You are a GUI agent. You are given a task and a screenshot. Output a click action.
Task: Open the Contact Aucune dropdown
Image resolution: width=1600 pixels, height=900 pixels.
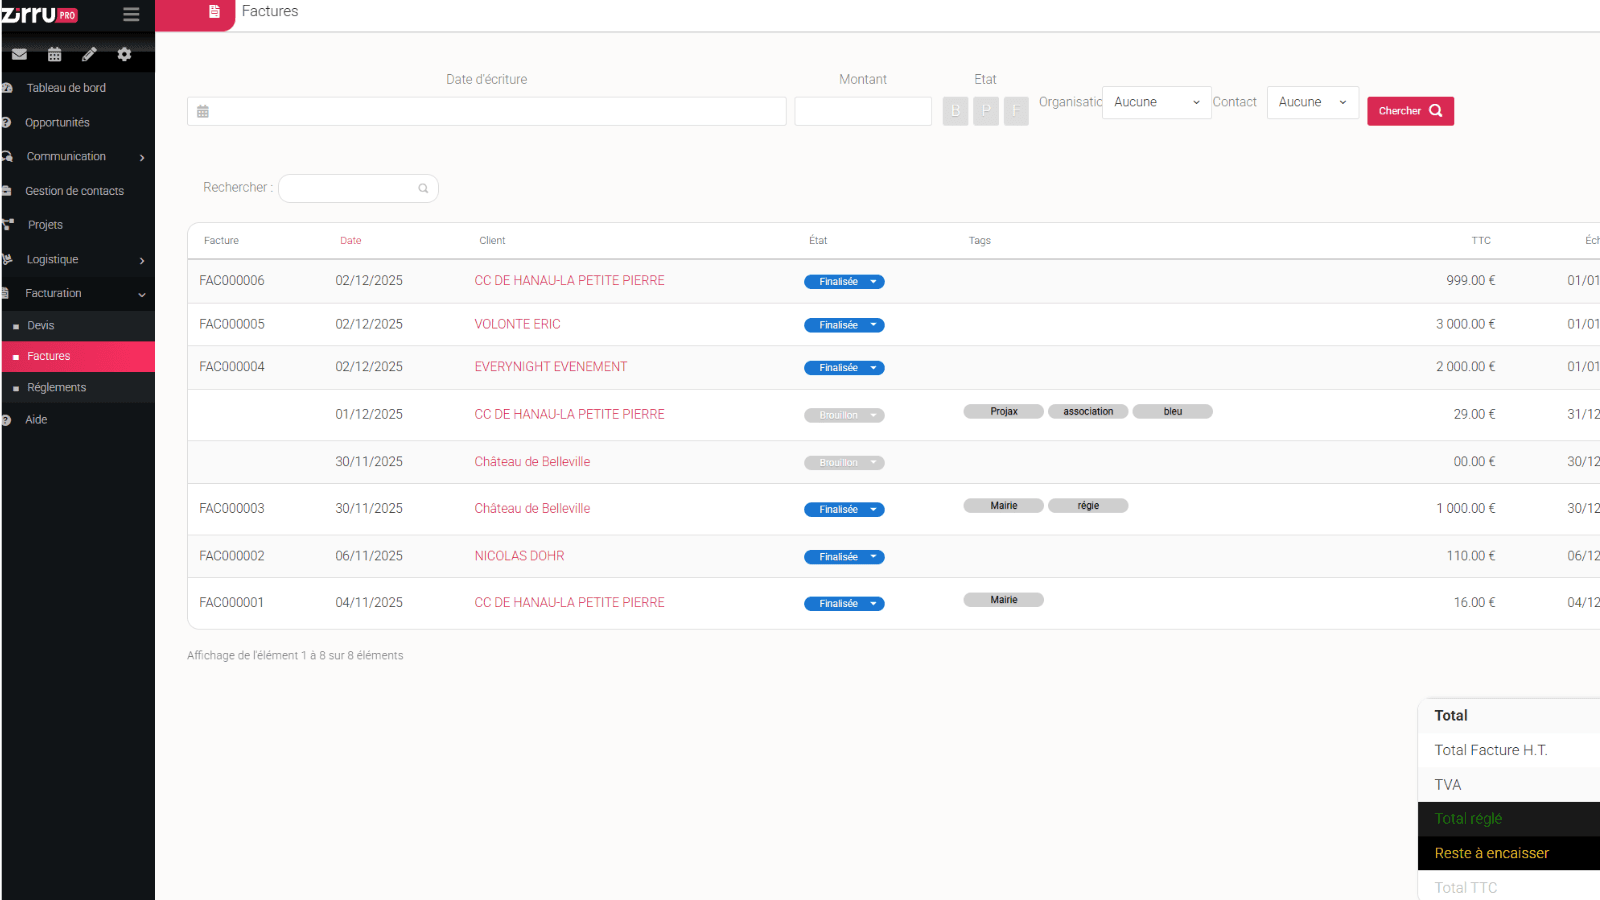pos(1312,102)
